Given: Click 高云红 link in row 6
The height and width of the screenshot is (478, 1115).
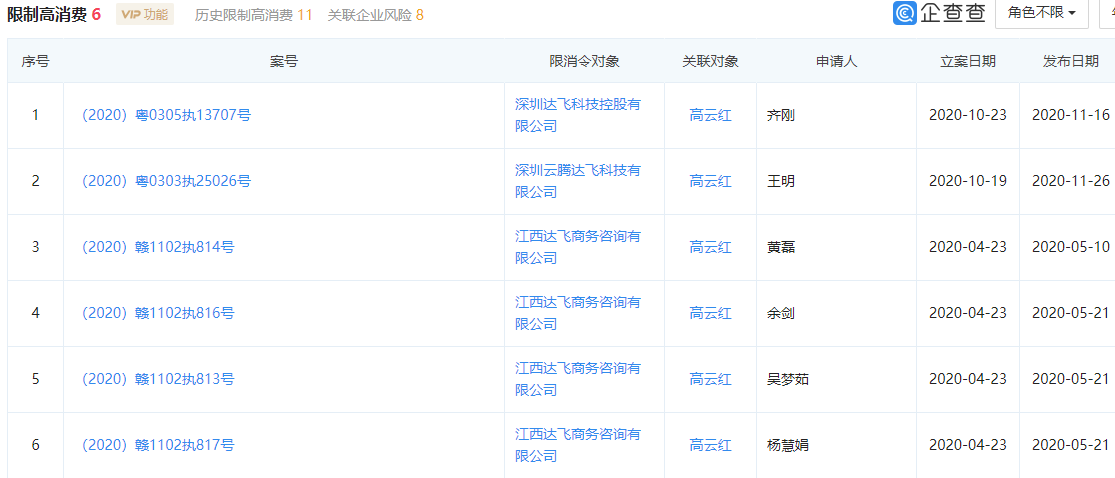Looking at the screenshot, I should click(x=710, y=445).
